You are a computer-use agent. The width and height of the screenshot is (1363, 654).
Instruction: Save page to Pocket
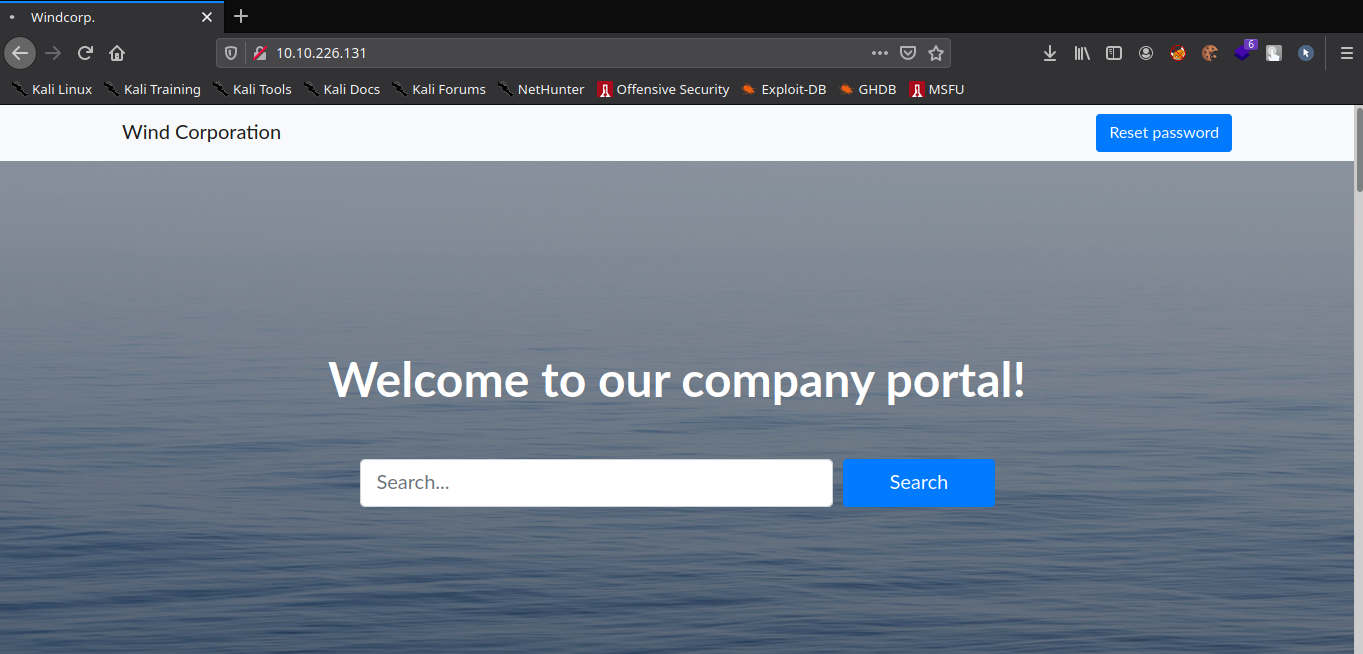click(x=908, y=53)
